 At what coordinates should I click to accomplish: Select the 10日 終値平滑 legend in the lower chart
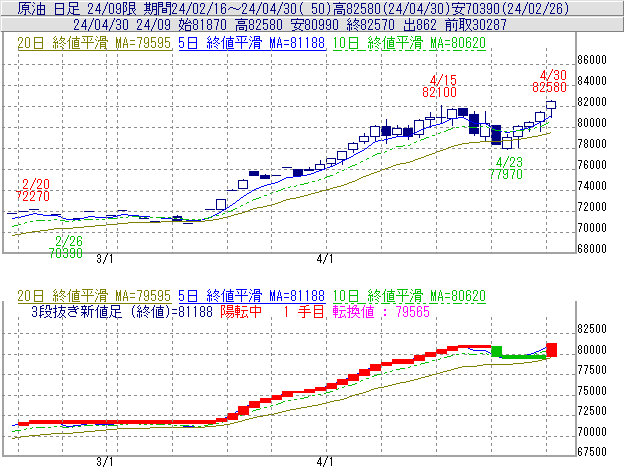point(409,296)
